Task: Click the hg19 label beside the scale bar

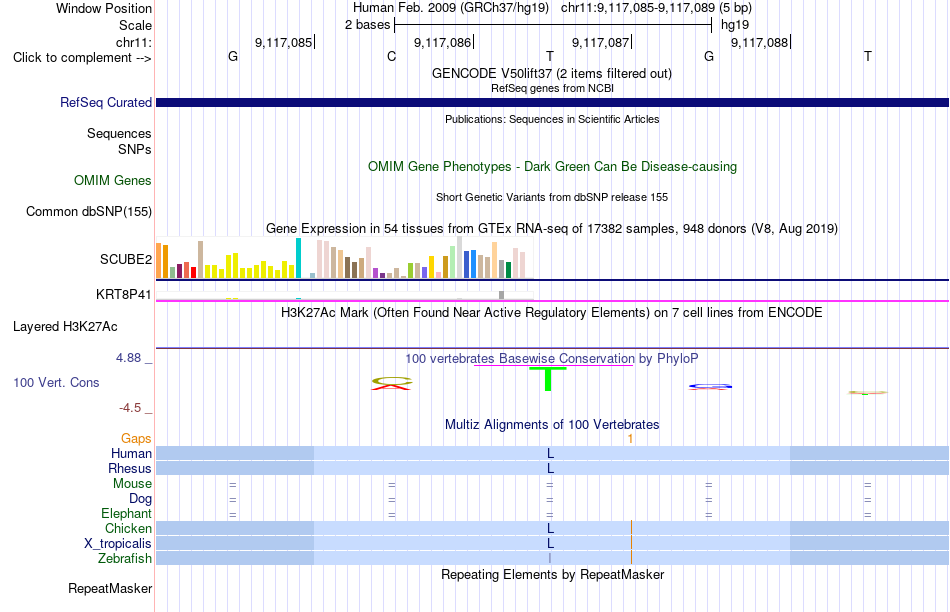Action: coord(735,25)
